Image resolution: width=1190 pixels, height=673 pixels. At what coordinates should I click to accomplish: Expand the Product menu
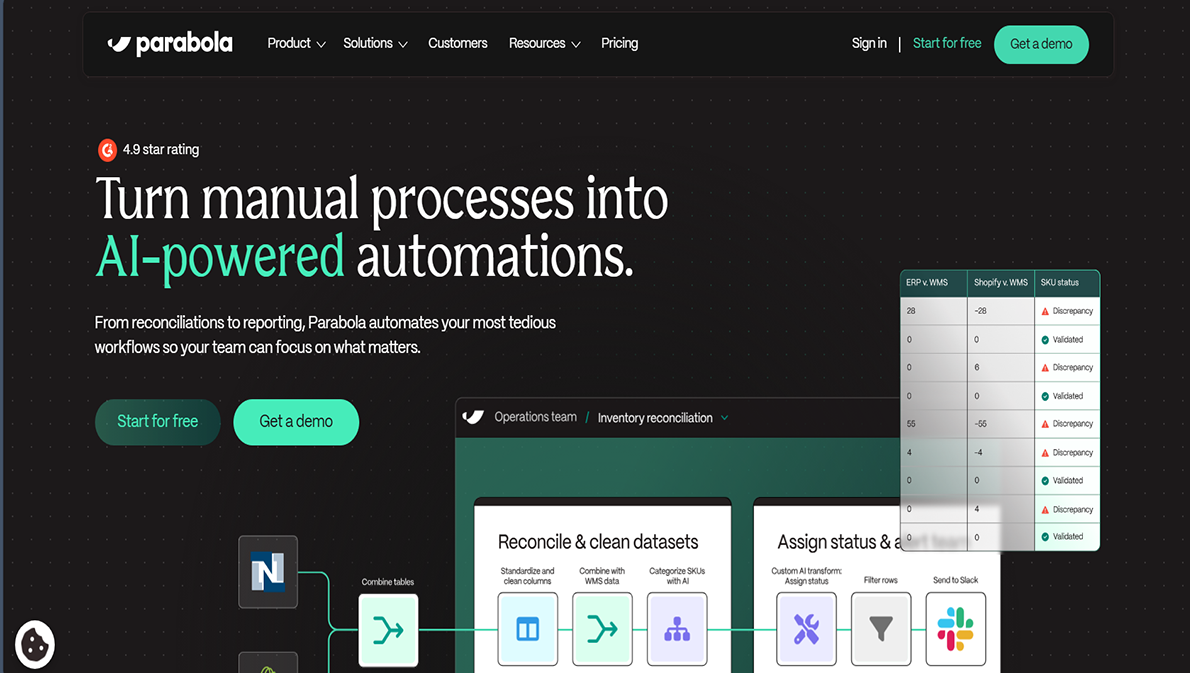pos(296,43)
